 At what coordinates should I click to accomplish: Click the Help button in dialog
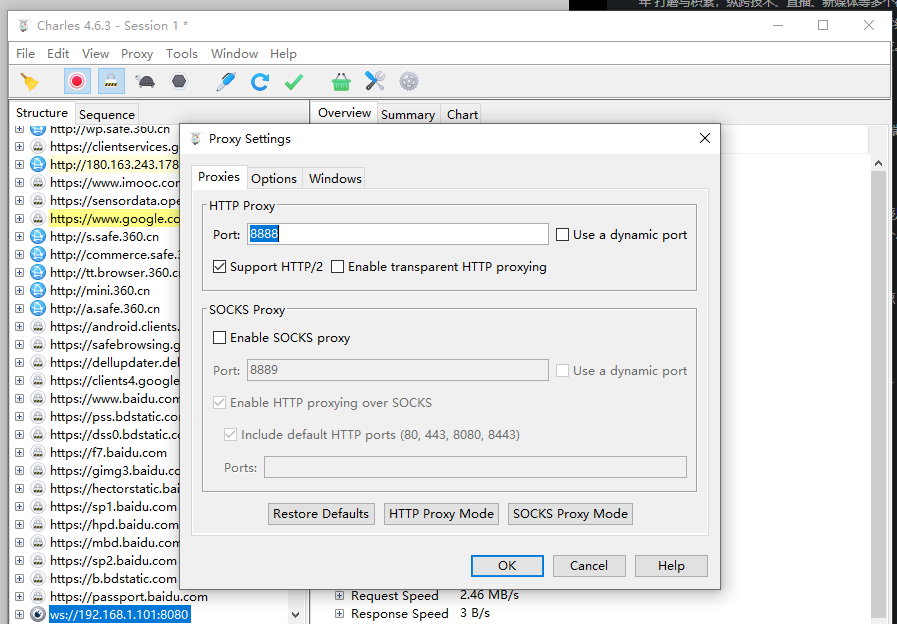671,566
